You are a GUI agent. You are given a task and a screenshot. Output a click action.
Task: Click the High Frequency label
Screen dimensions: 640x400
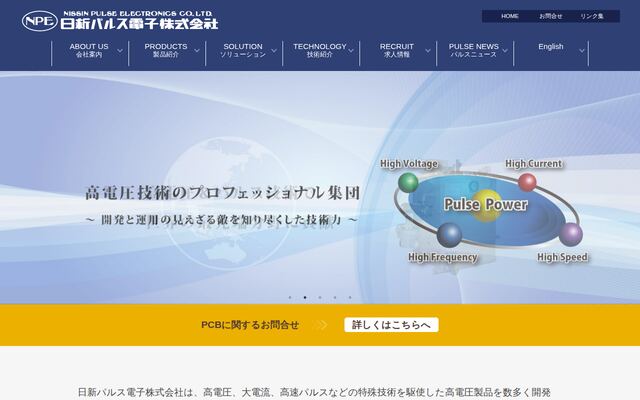click(x=443, y=257)
